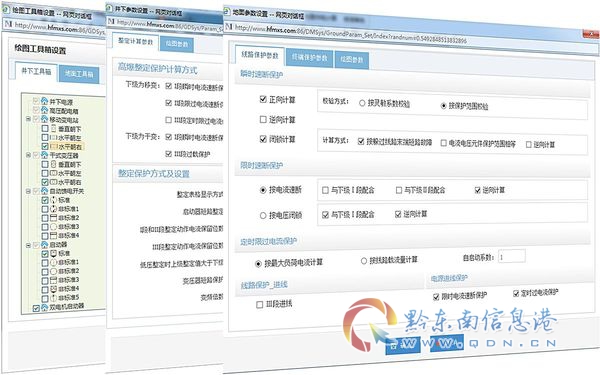Click the 非标准4 symbol icon under 启动器
This screenshot has height=375, width=600.
pyautogui.click(x=54, y=289)
